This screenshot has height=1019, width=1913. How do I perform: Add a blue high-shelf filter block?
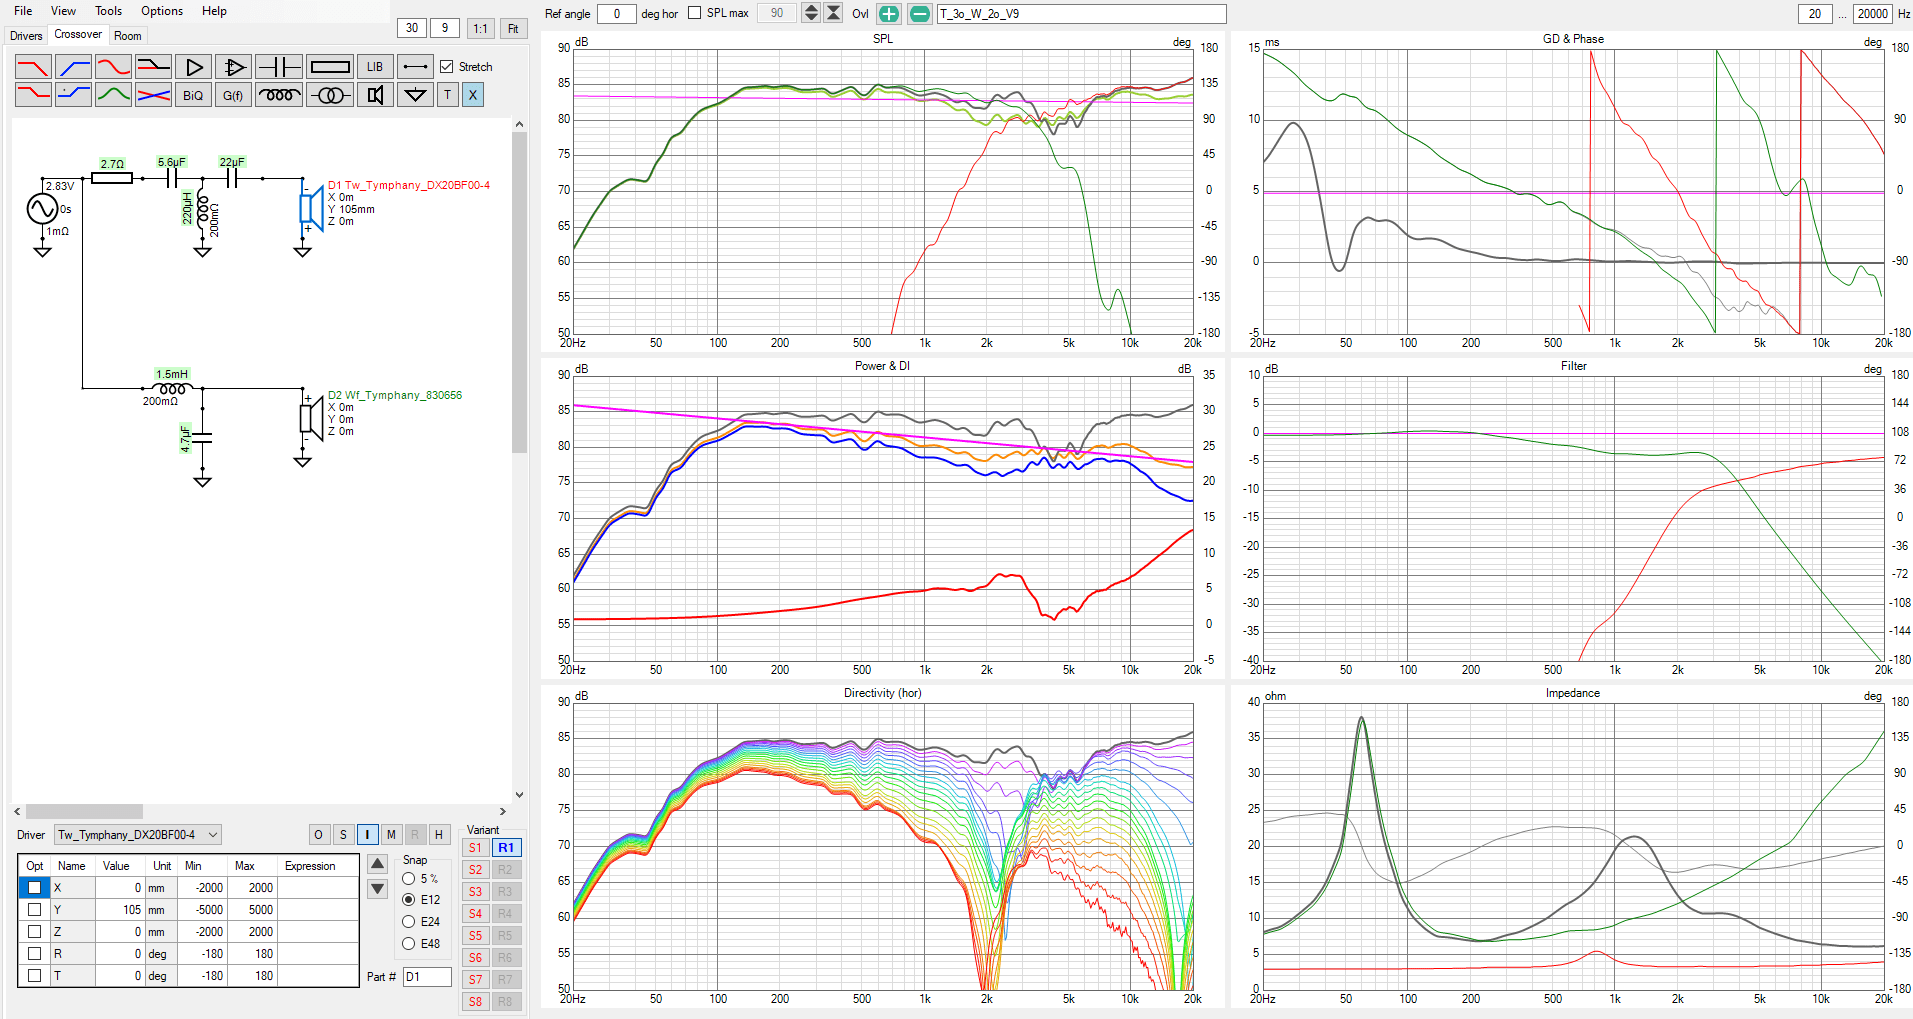tap(73, 95)
